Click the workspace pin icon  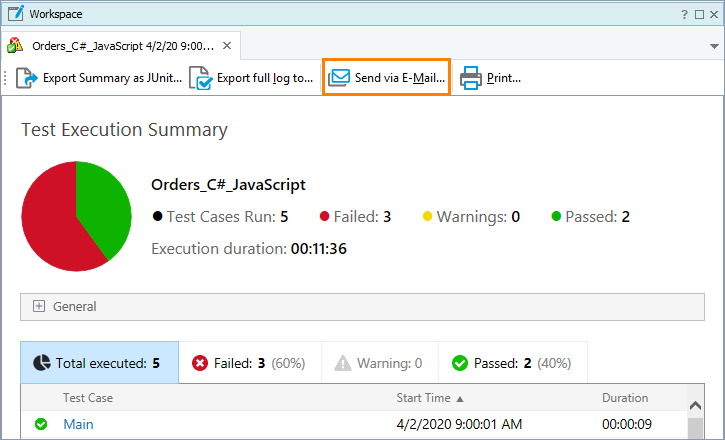point(698,14)
